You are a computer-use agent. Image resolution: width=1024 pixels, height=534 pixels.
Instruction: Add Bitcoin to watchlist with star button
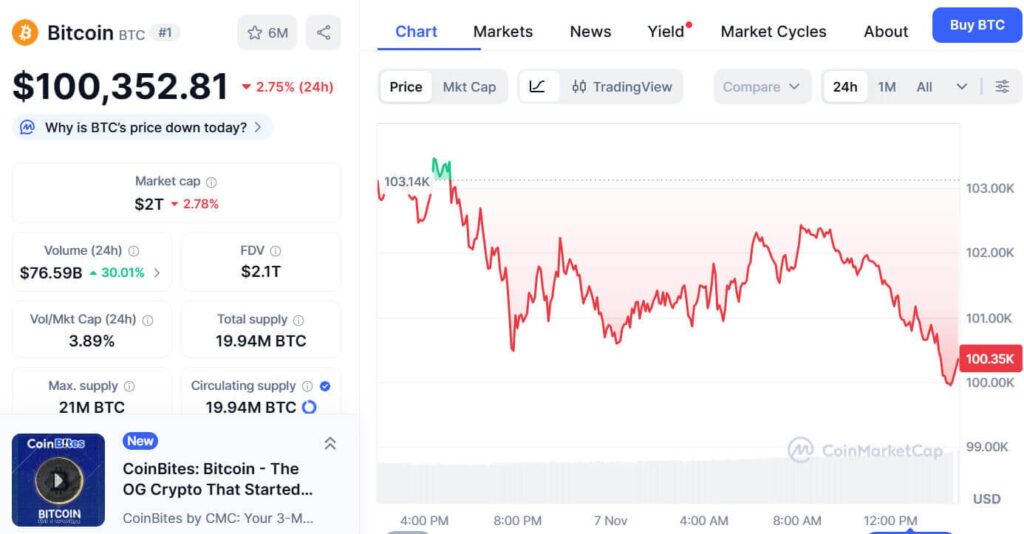tap(267, 33)
